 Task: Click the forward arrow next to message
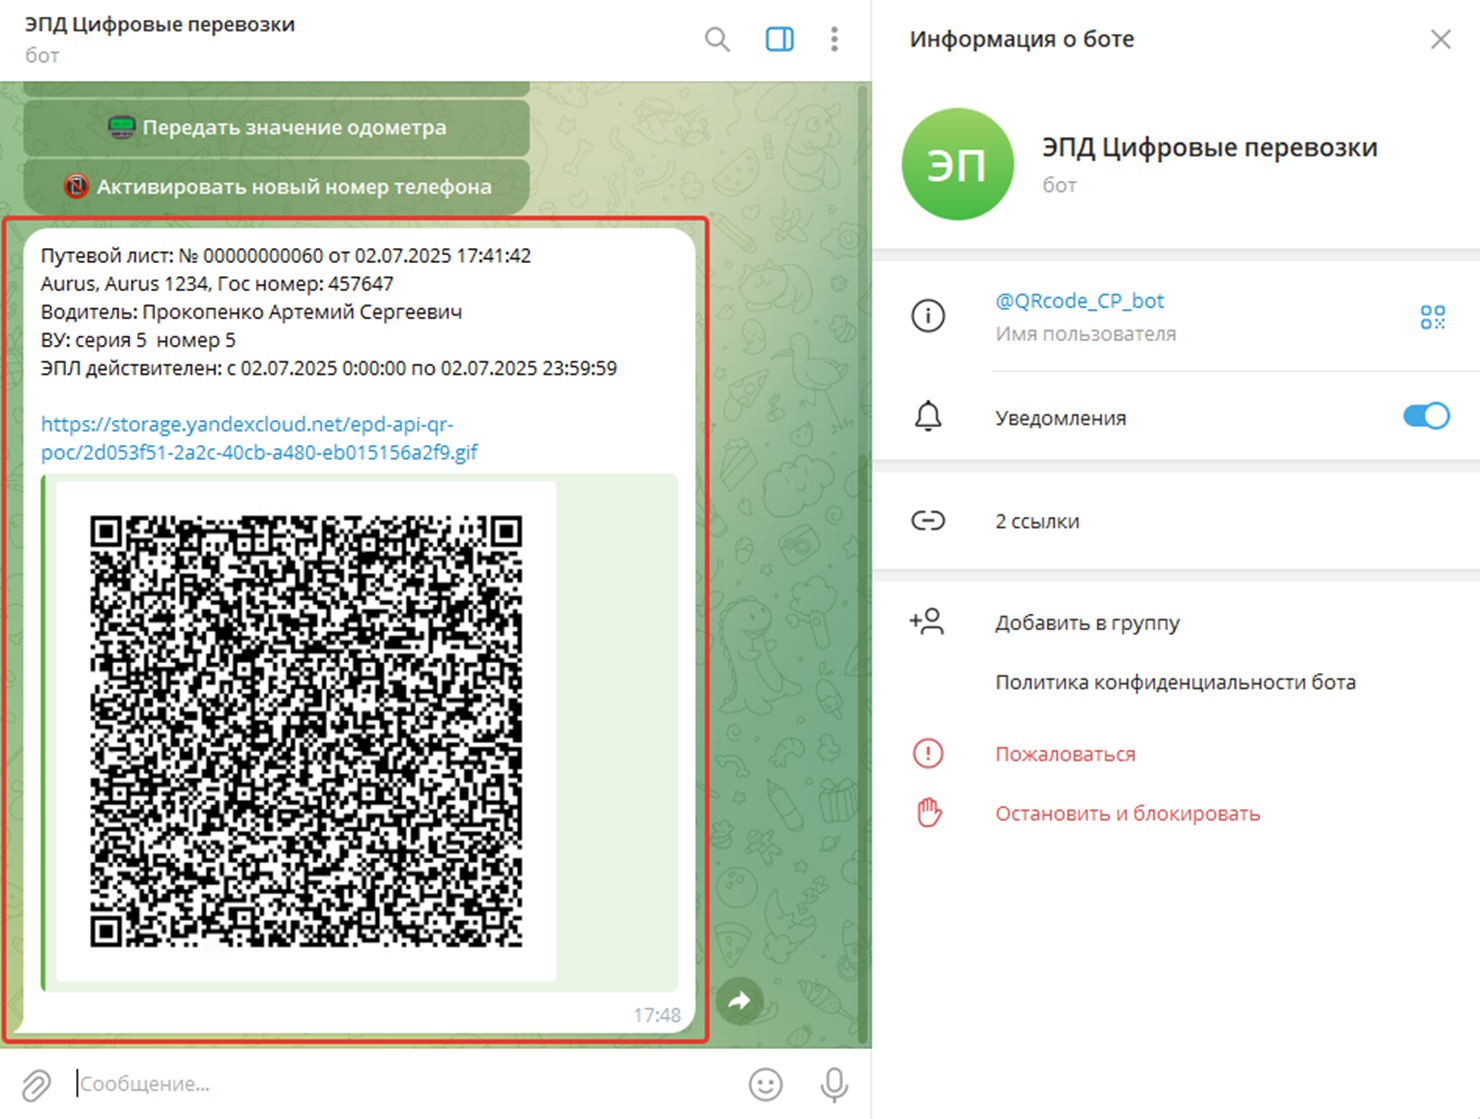[739, 1000]
